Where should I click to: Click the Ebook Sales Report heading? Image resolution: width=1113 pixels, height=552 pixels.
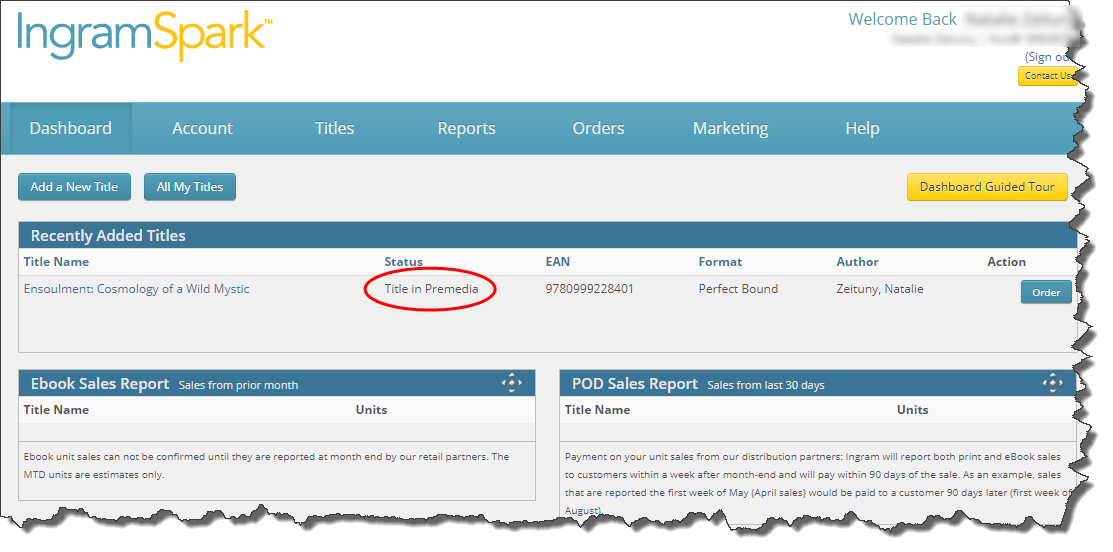point(100,384)
